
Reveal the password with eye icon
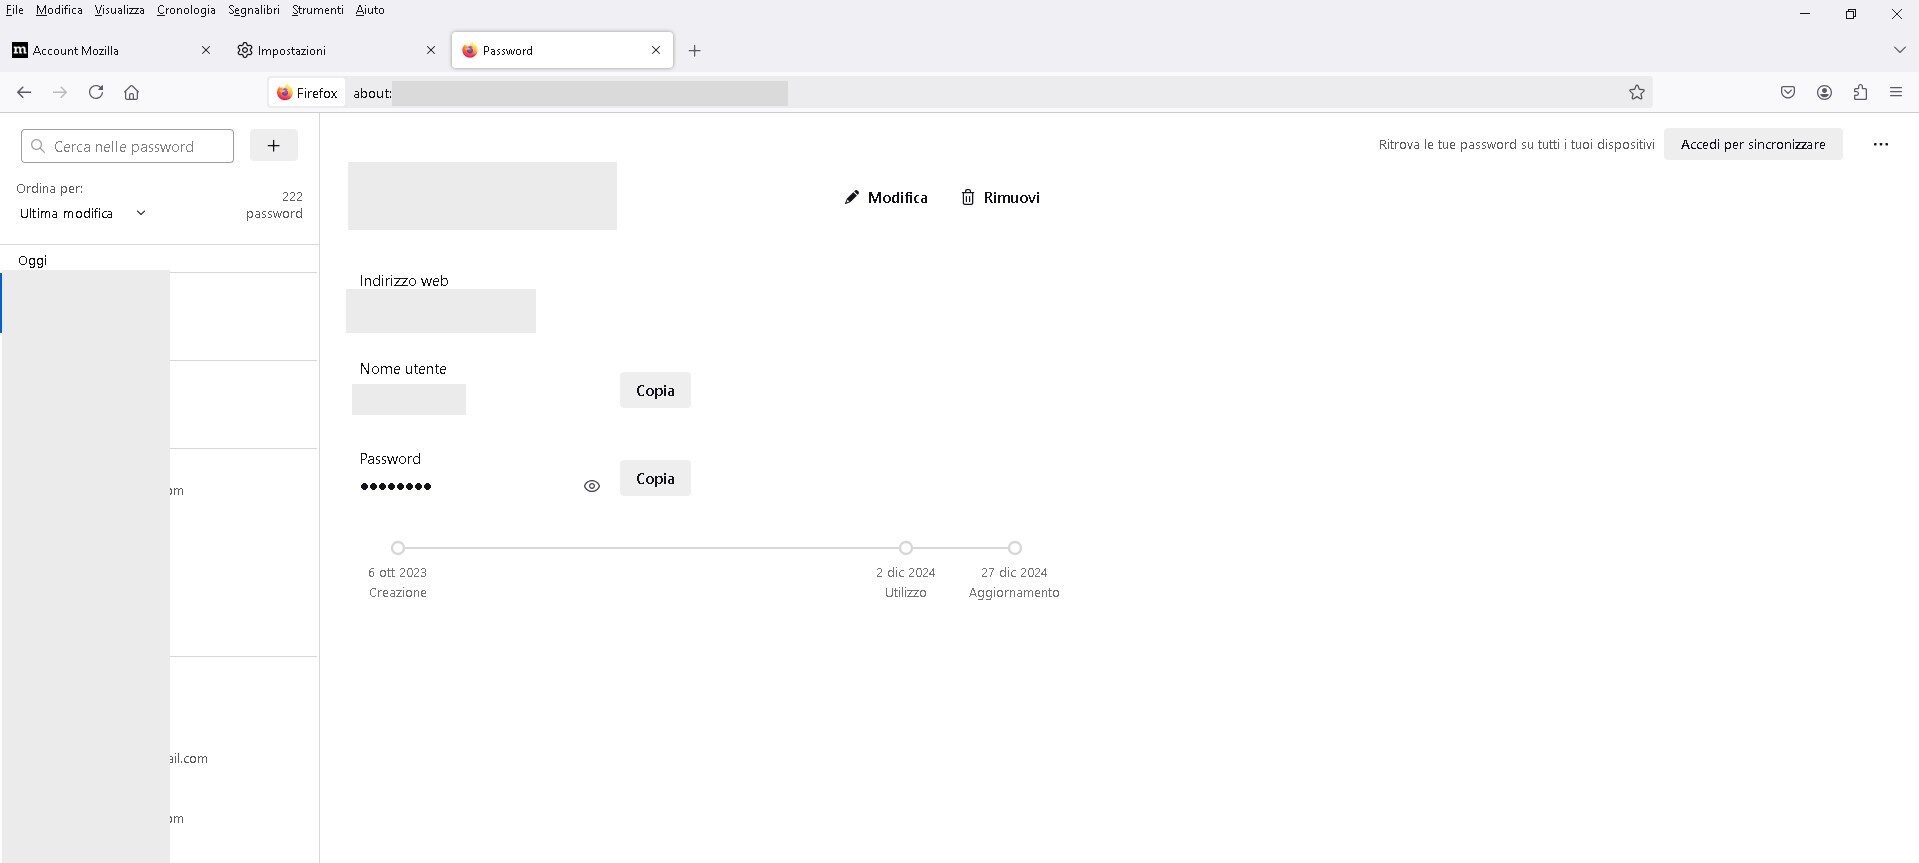(592, 486)
